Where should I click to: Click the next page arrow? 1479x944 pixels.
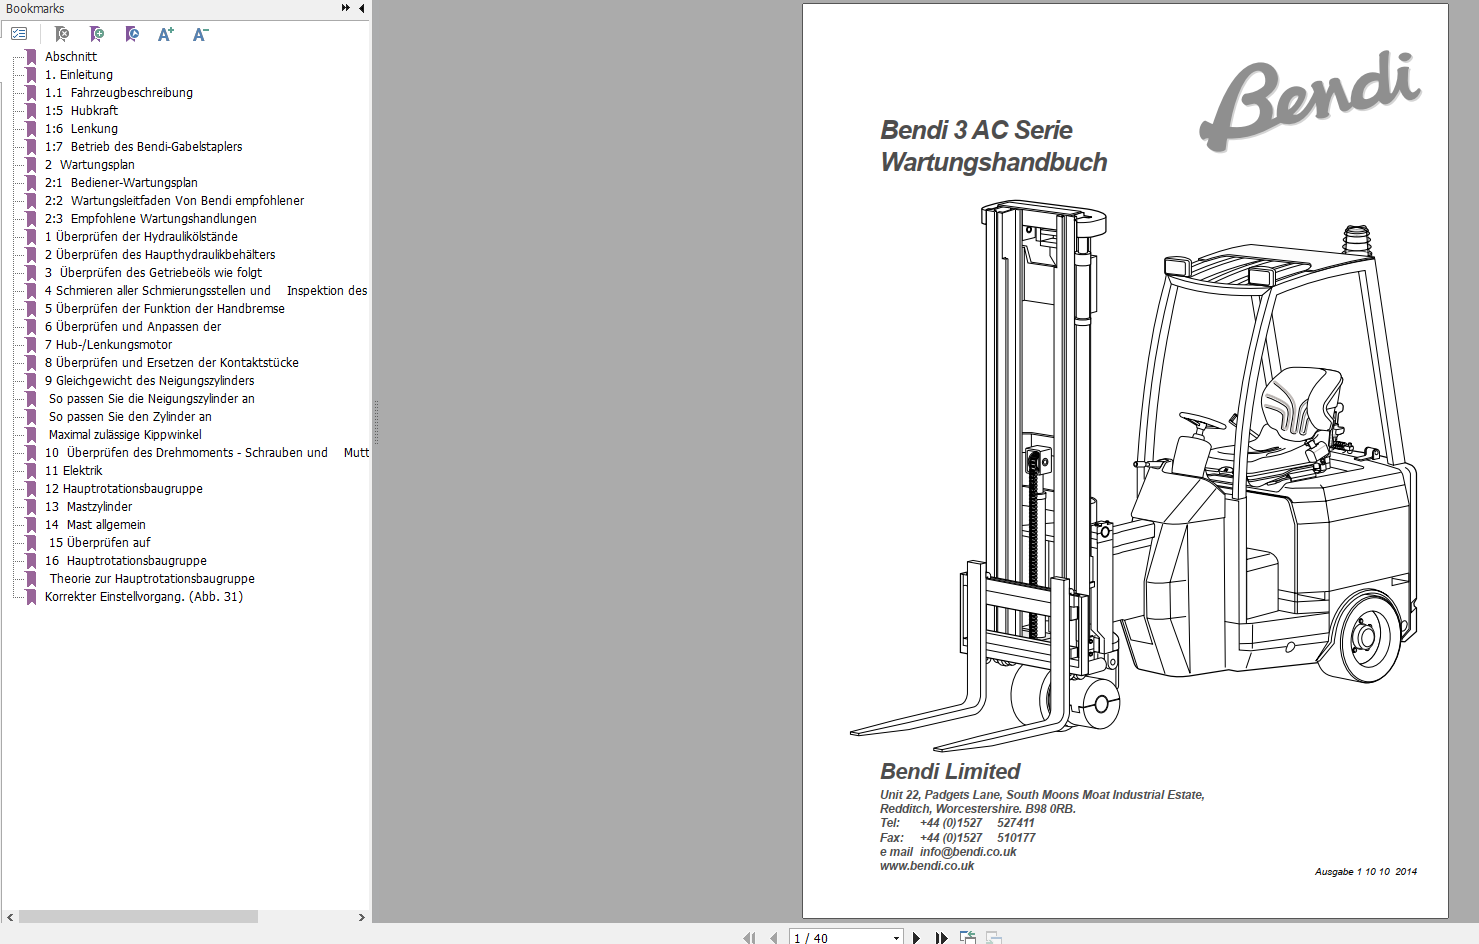pos(917,938)
